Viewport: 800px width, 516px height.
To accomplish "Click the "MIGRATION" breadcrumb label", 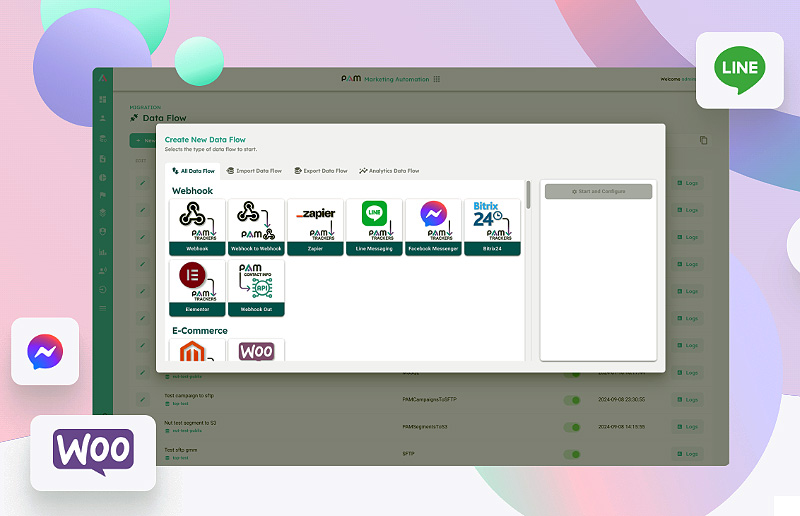I will (145, 107).
